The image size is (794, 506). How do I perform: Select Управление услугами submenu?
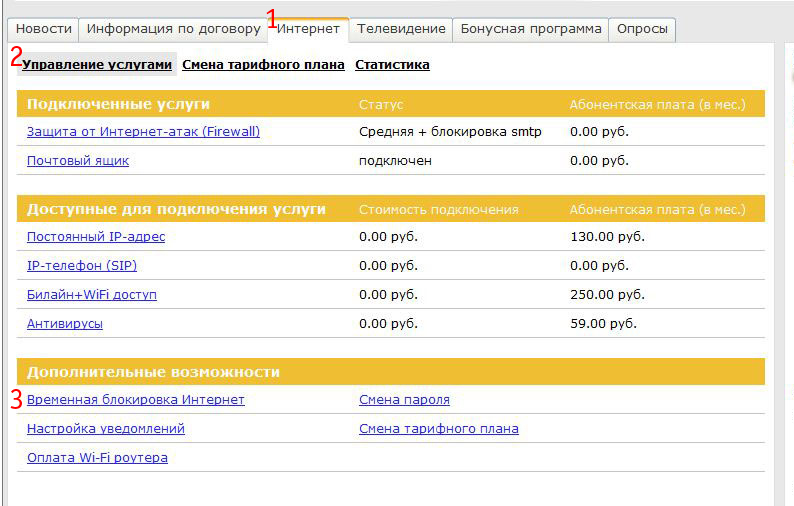[x=97, y=65]
